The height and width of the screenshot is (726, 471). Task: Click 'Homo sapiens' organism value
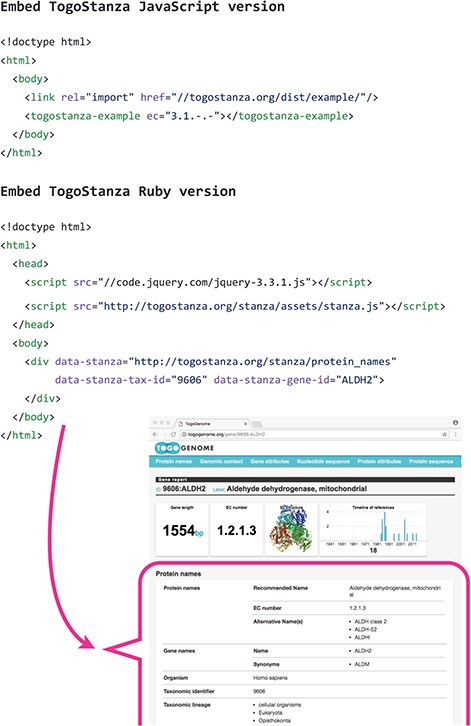click(270, 678)
